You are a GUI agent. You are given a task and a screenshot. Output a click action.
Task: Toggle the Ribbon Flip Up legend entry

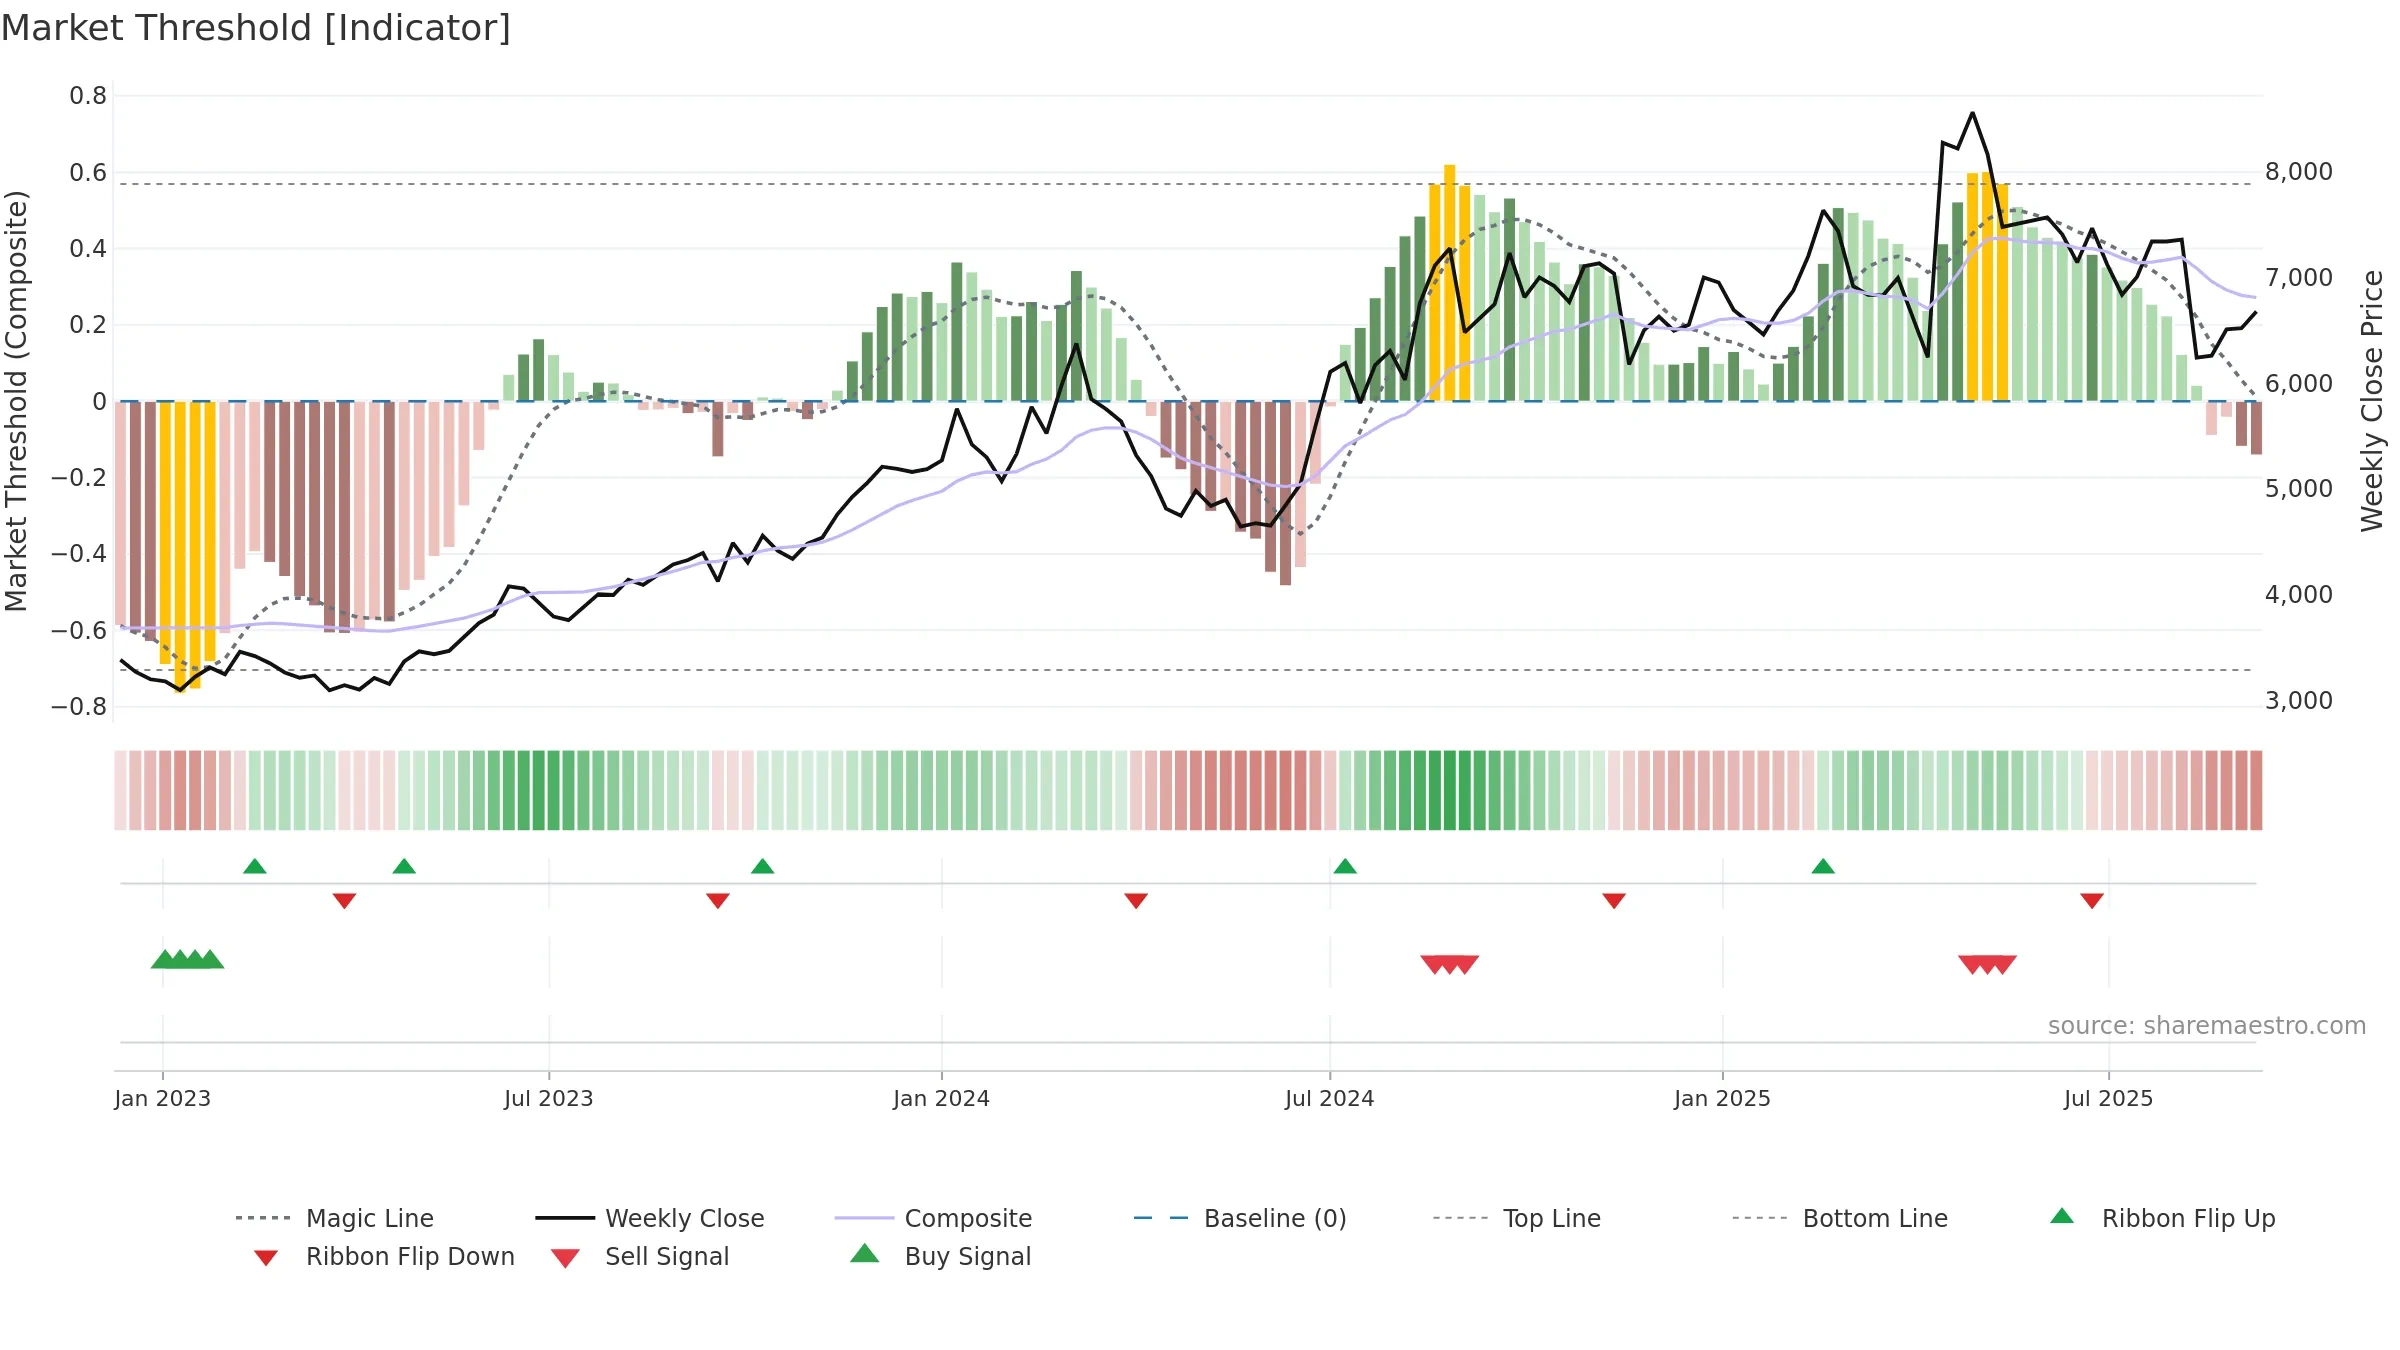pos(2162,1218)
